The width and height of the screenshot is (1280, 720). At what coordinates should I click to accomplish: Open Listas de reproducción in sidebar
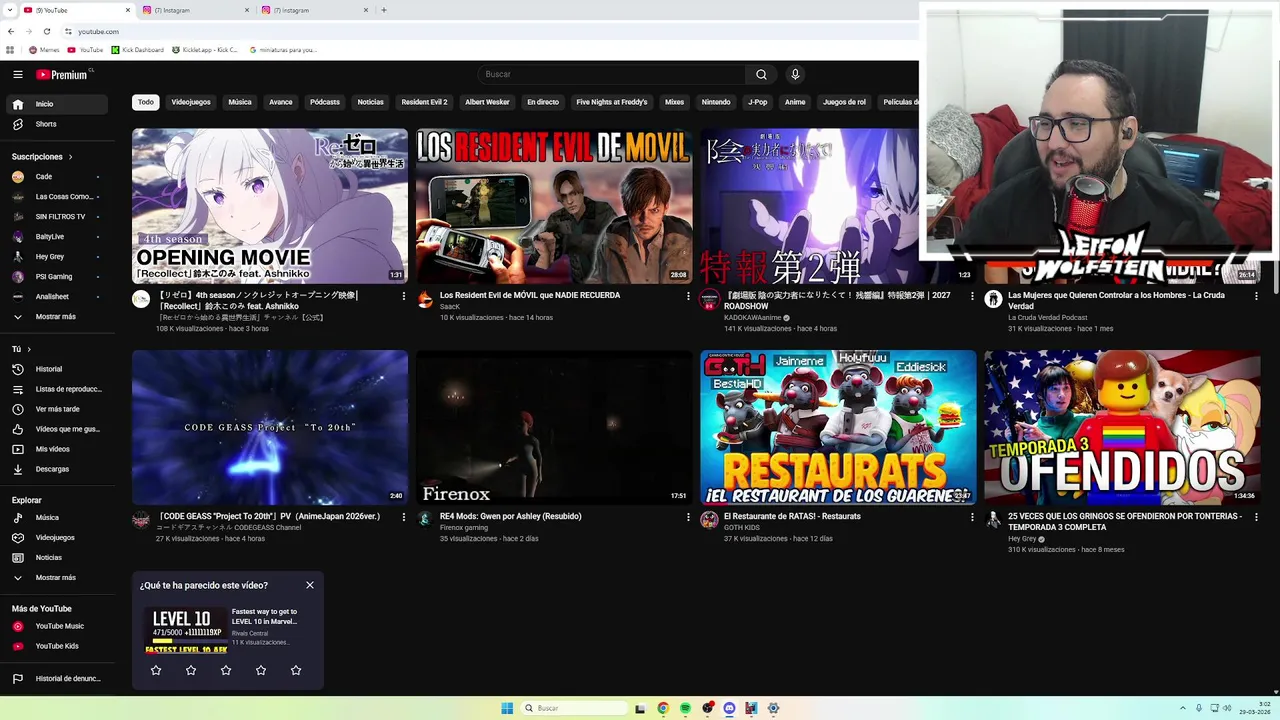(56, 389)
